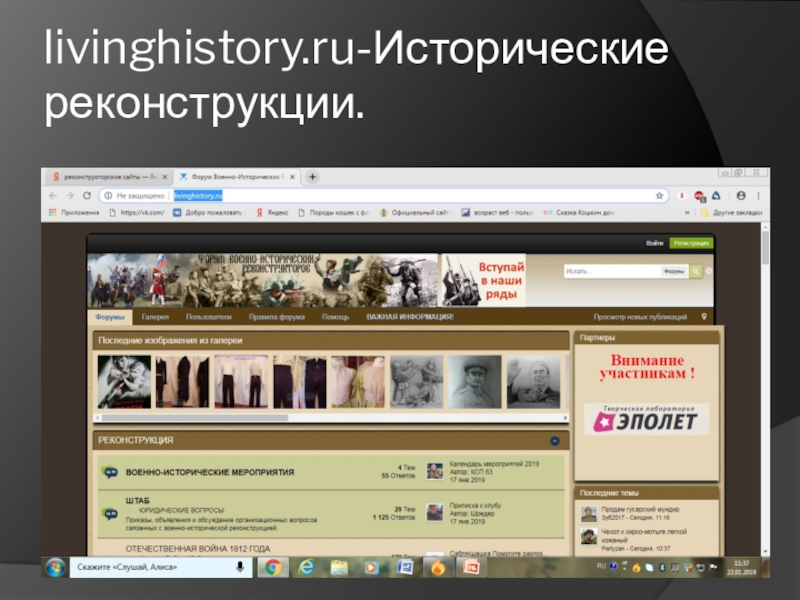Open the 'возраст веб' bookmark
Screen dimensions: 800x600
click(x=497, y=213)
